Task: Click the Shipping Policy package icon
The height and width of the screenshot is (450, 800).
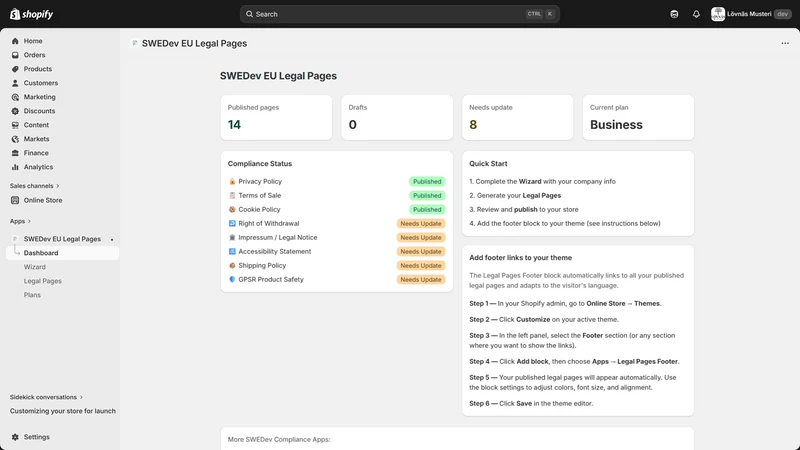Action: click(232, 266)
